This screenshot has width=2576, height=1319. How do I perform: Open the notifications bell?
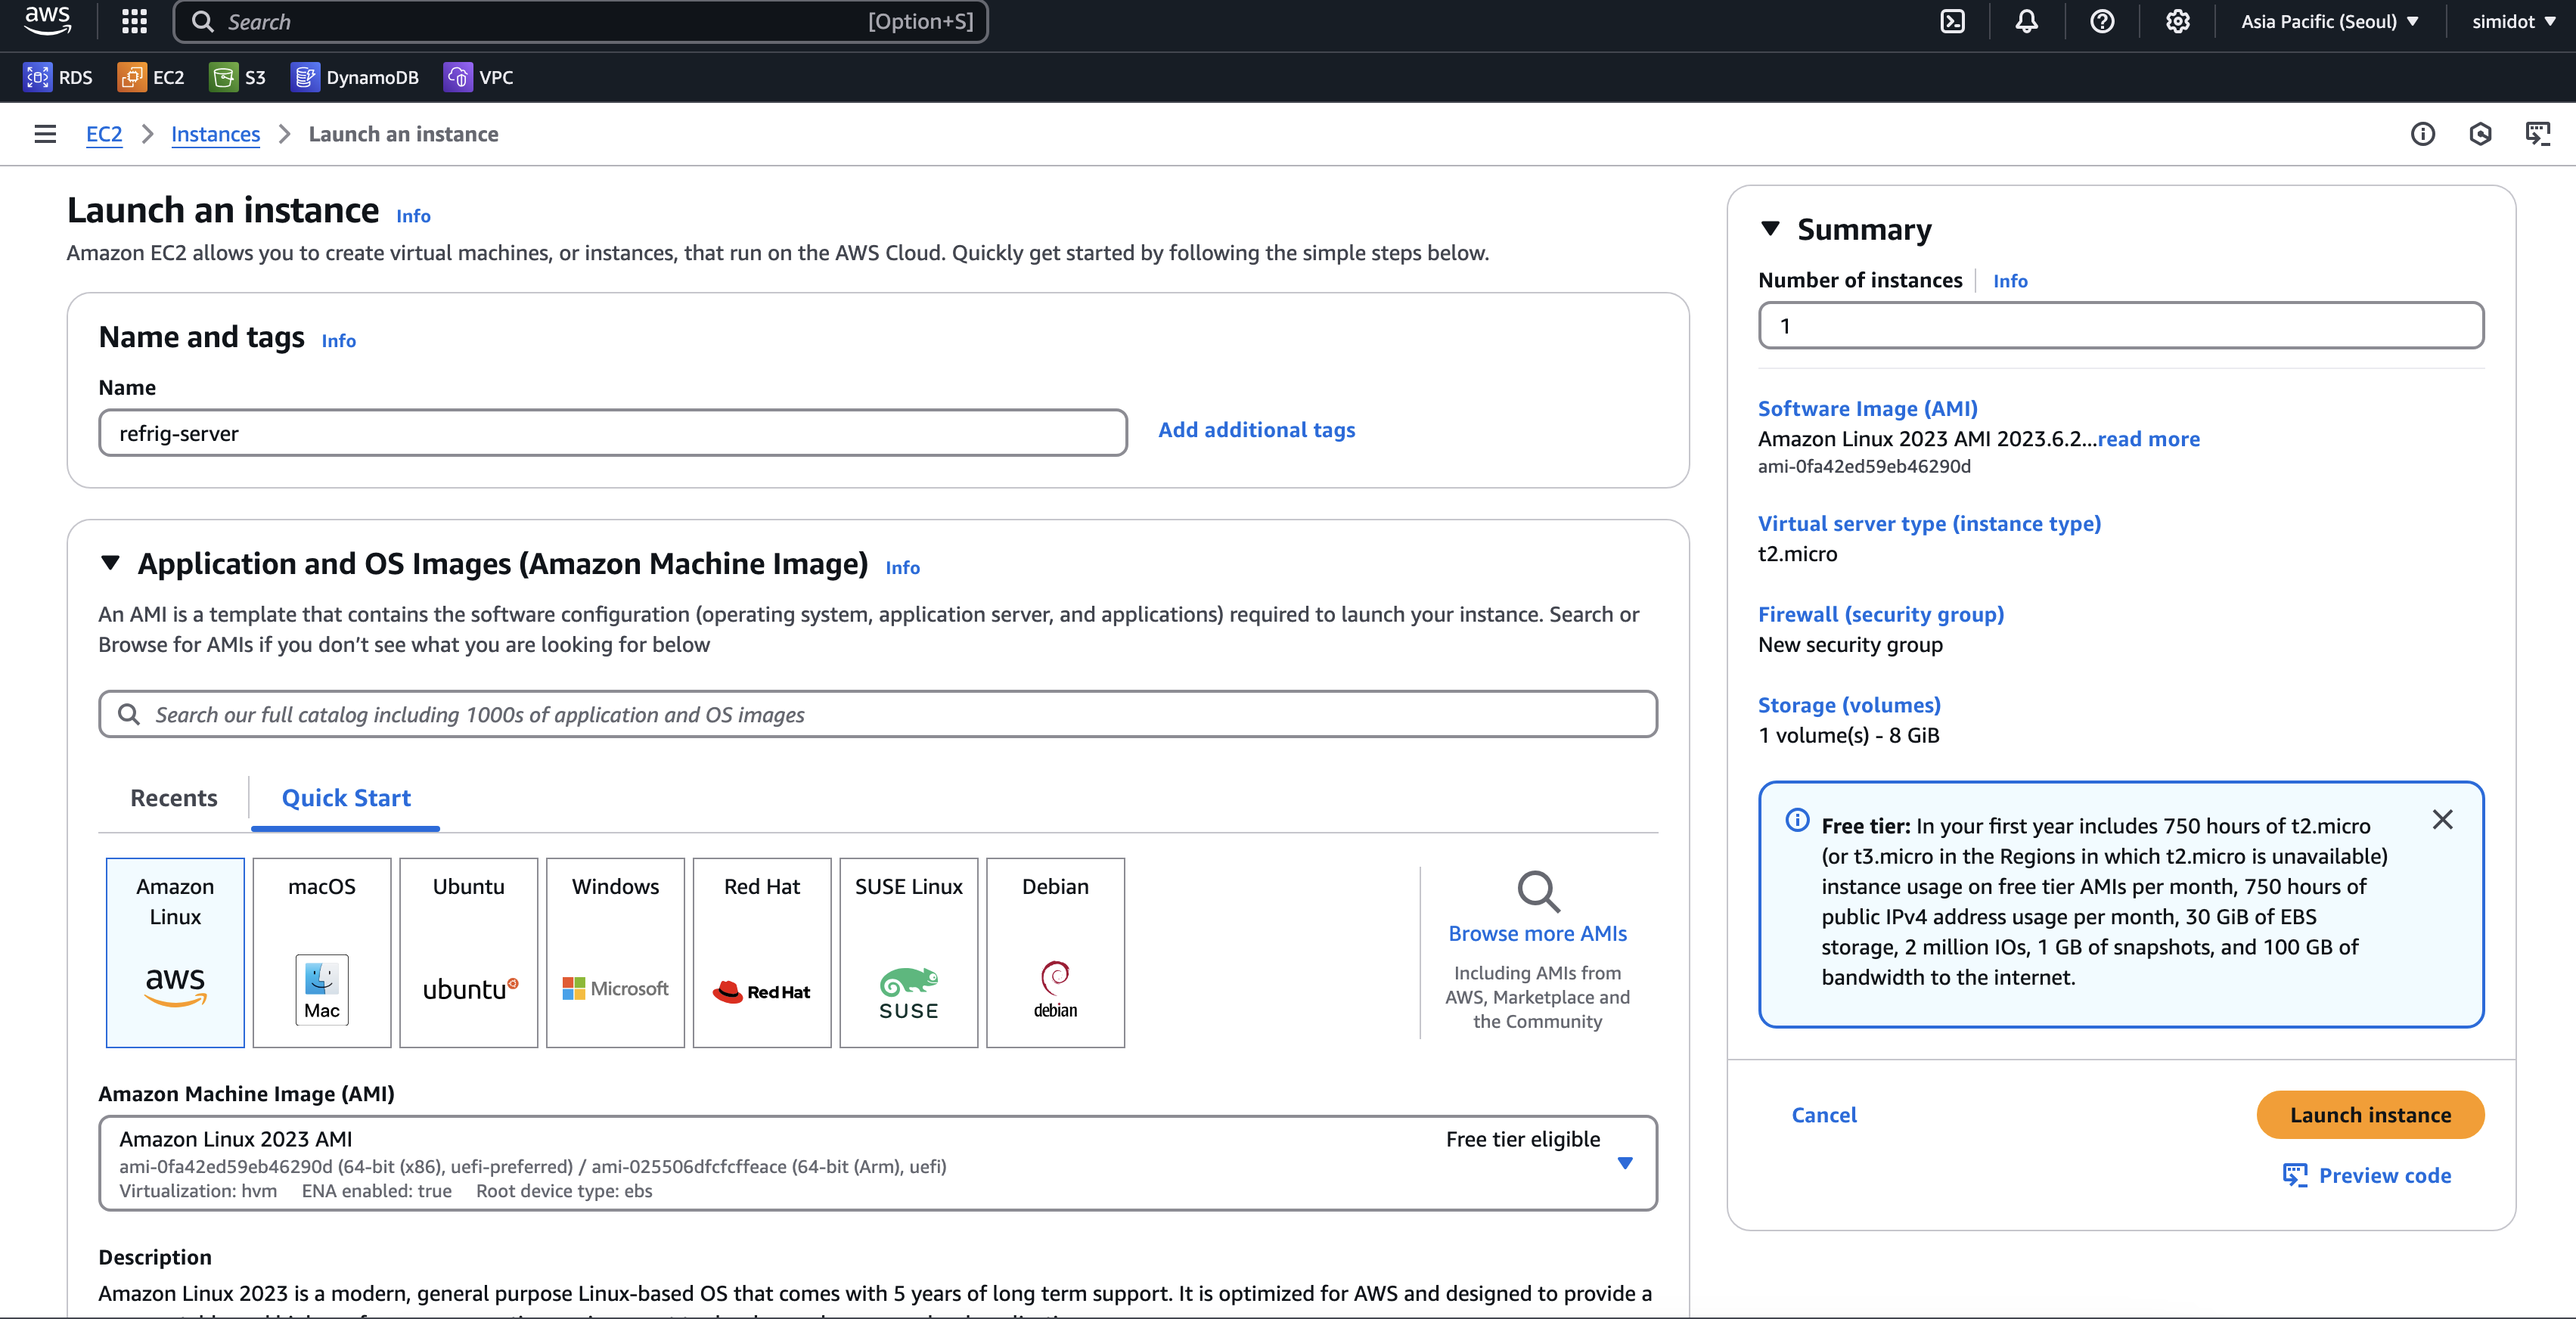[x=2026, y=21]
